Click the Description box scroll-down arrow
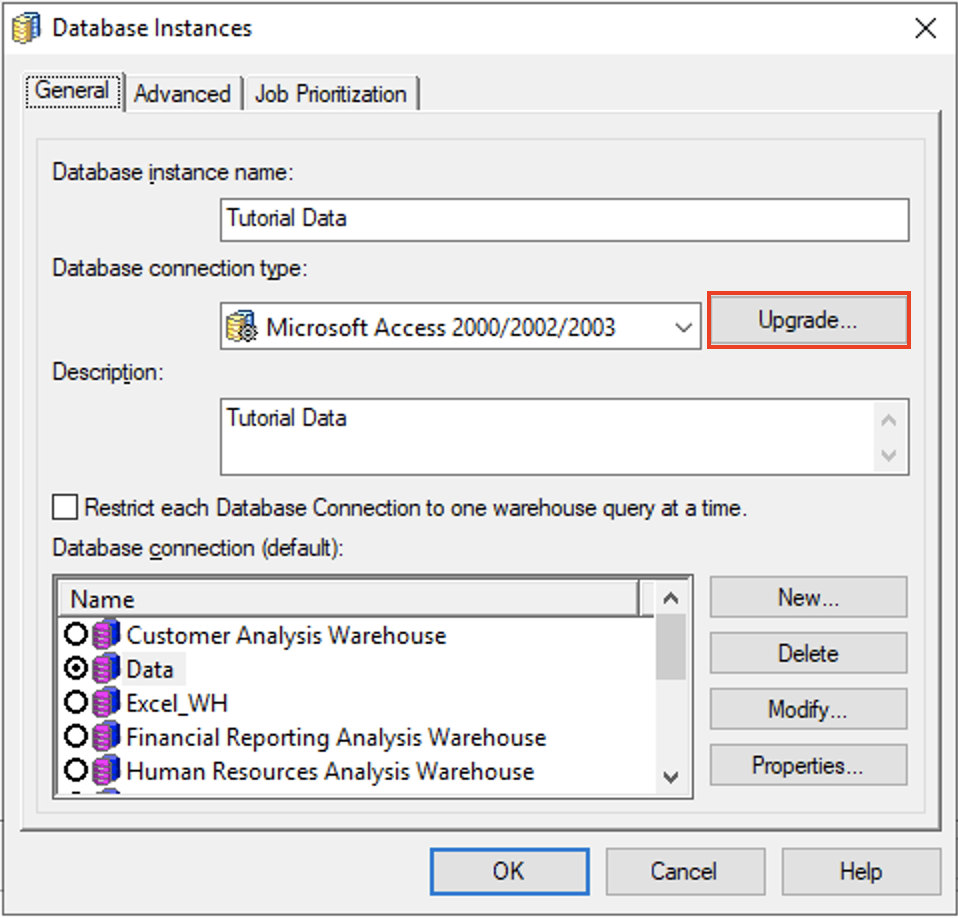Image resolution: width=958 pixels, height=918 pixels. coord(889,458)
